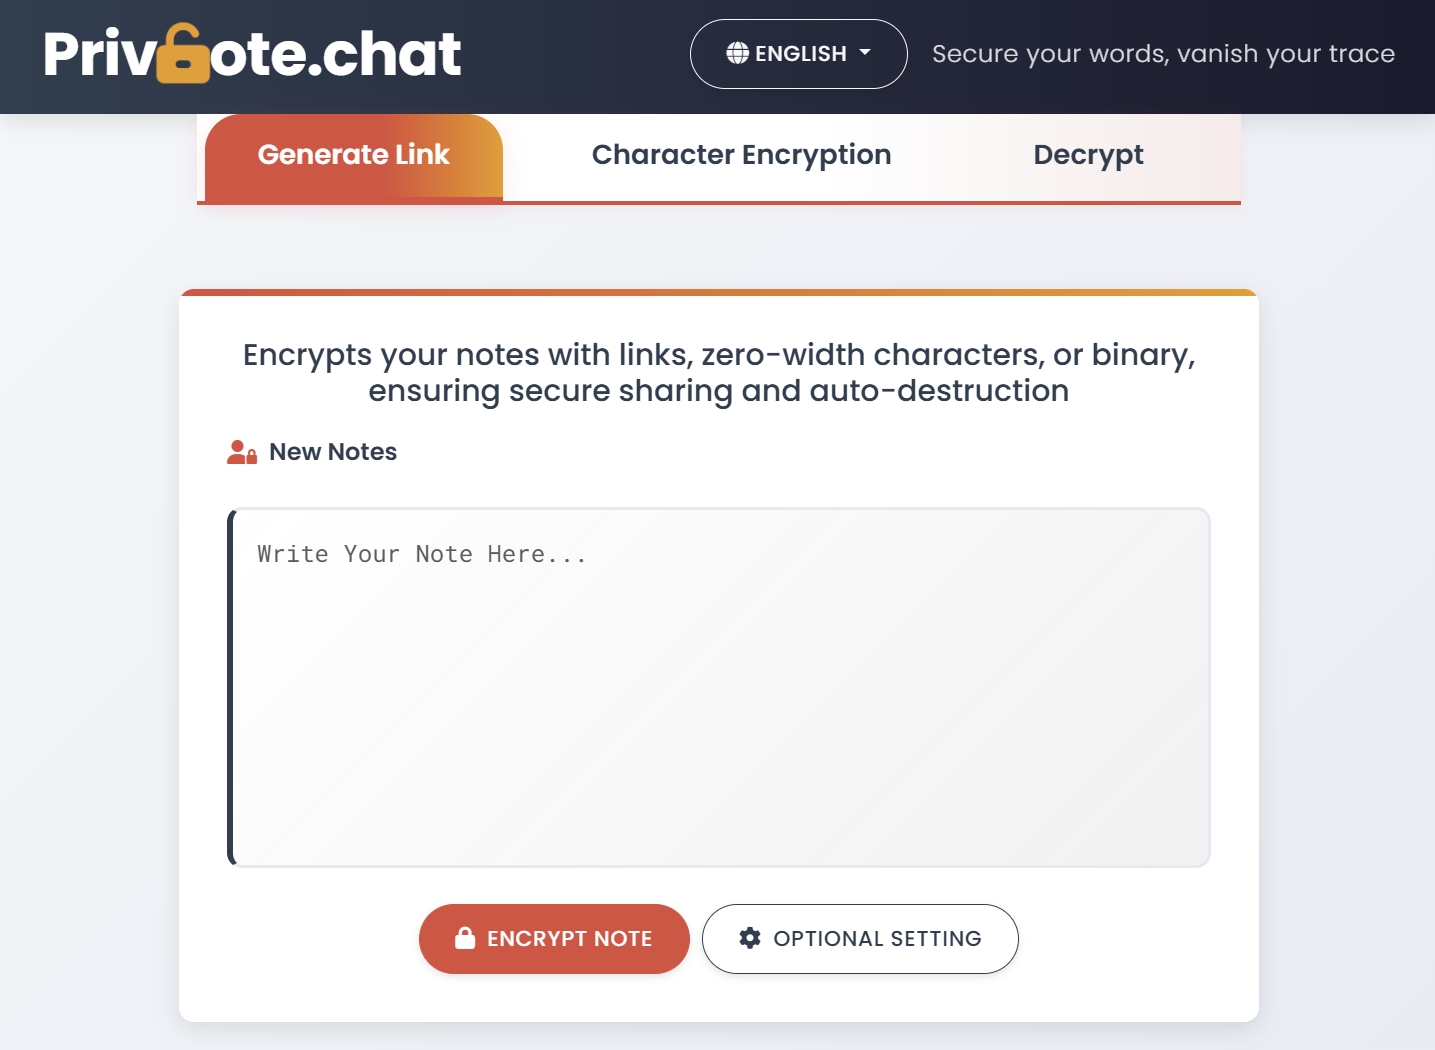The width and height of the screenshot is (1435, 1050).
Task: Click the lock icon on the ENCRYPT NOTE button
Action: click(464, 938)
